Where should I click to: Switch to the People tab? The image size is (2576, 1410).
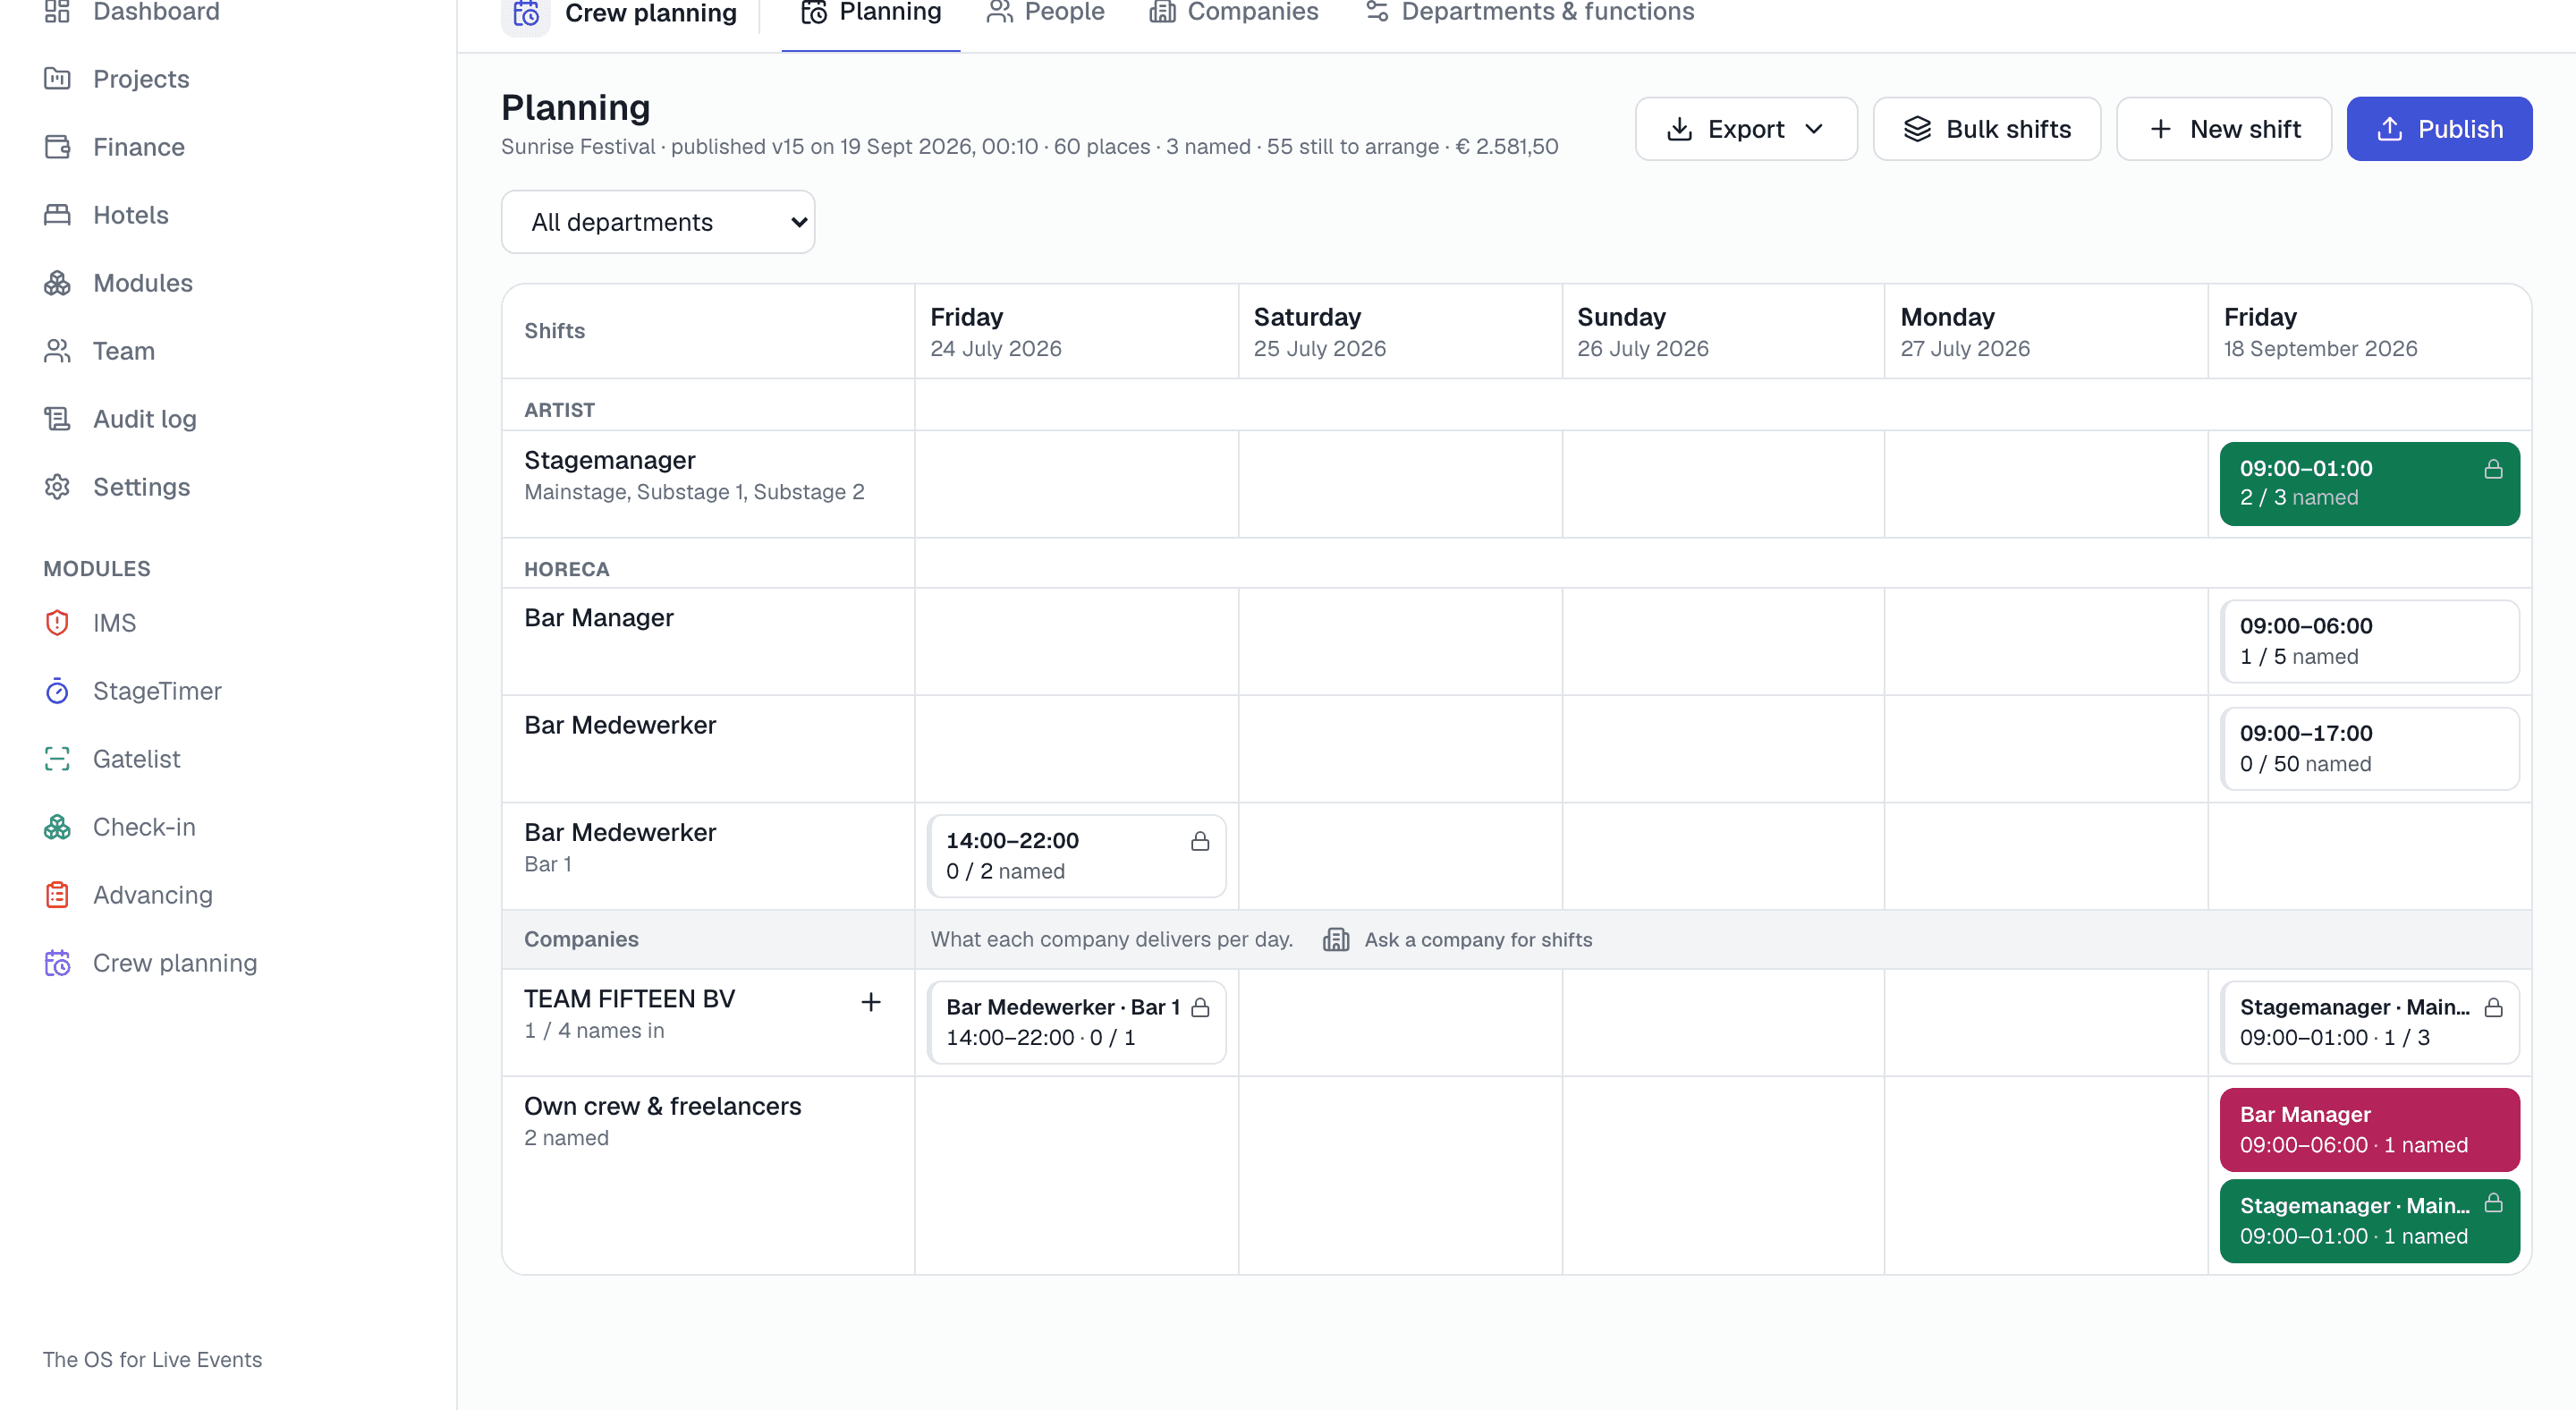tap(1045, 13)
